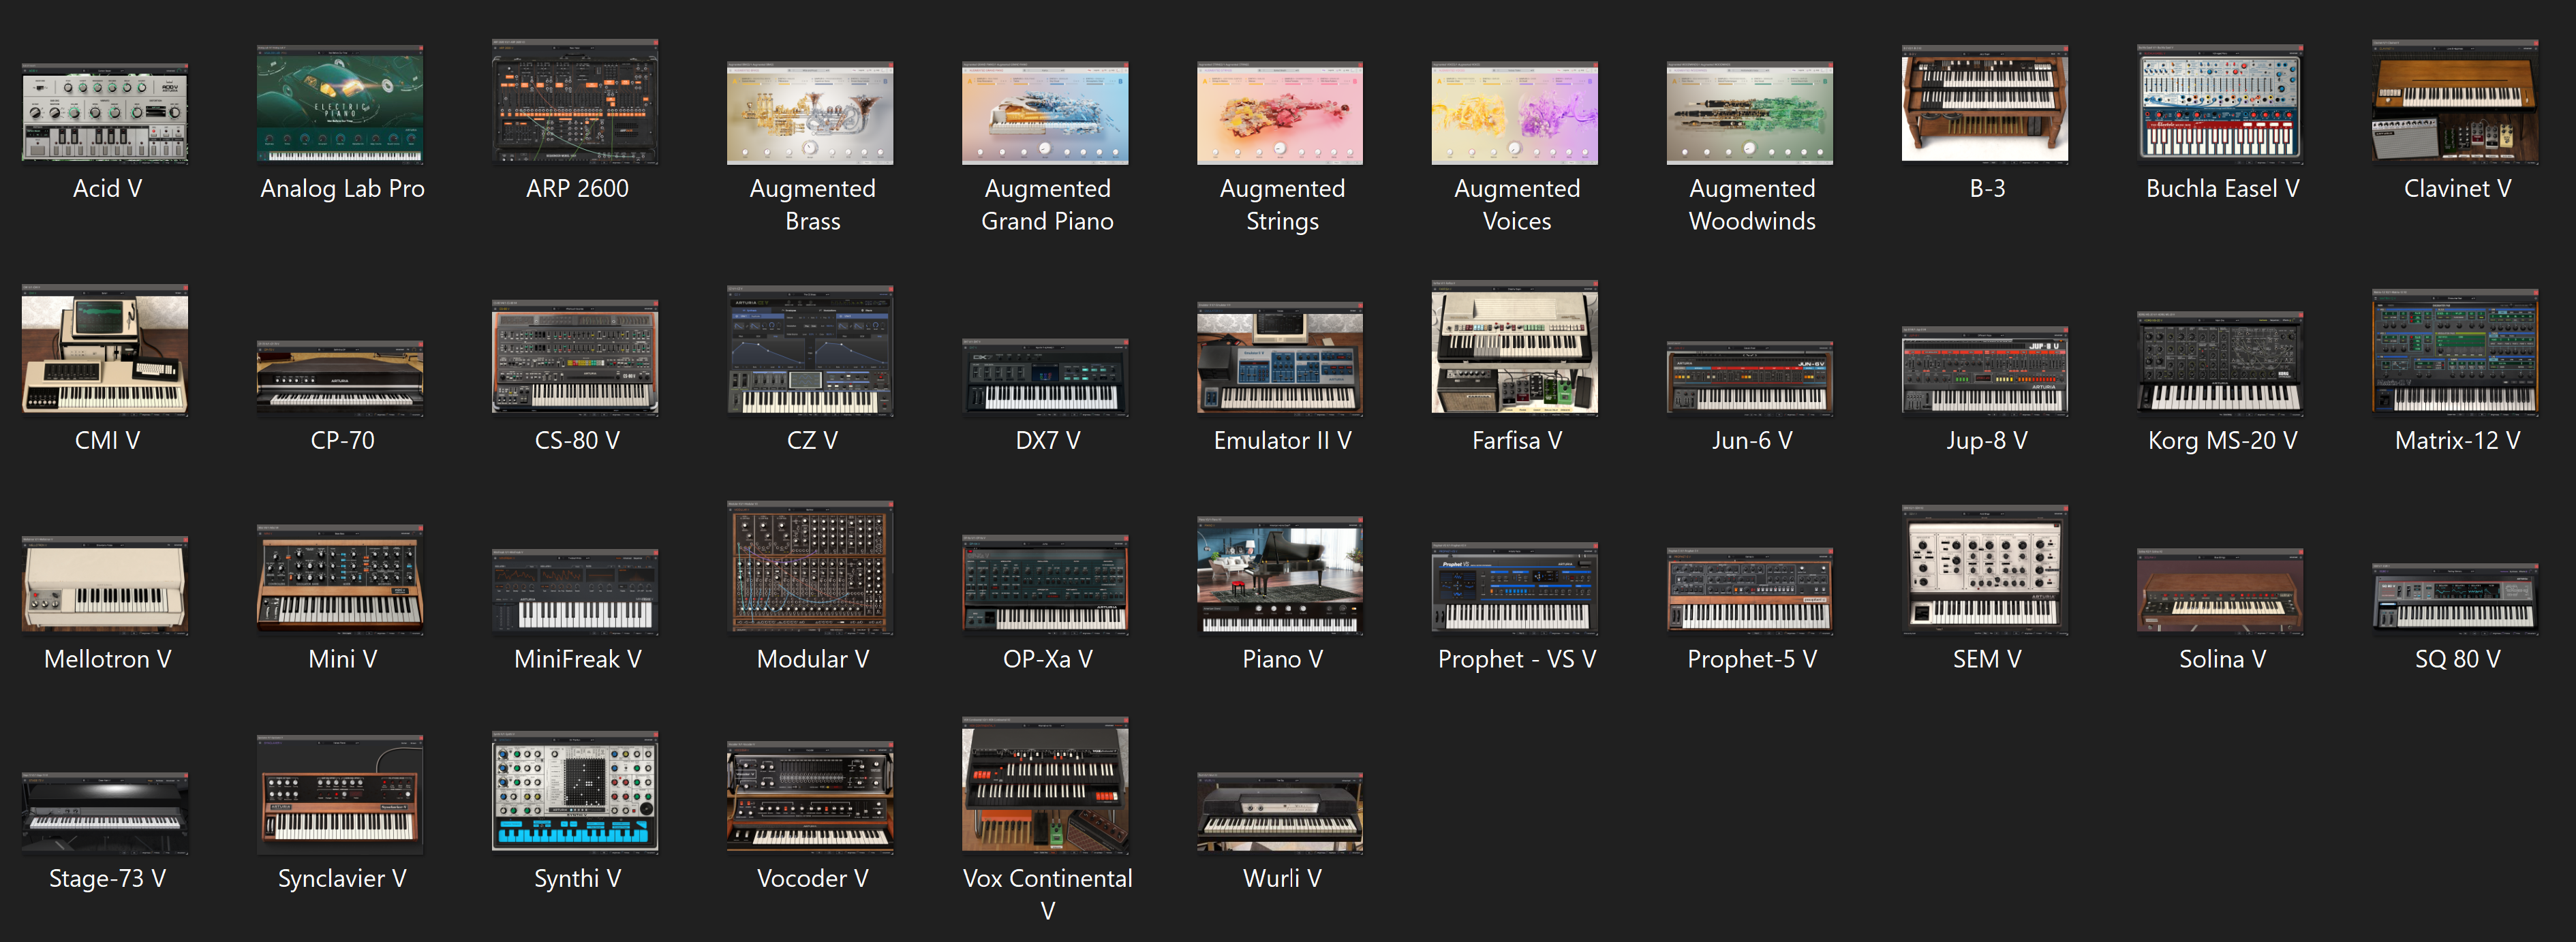Open the Acid V thumbnail
2576x942 pixels.
click(x=105, y=113)
